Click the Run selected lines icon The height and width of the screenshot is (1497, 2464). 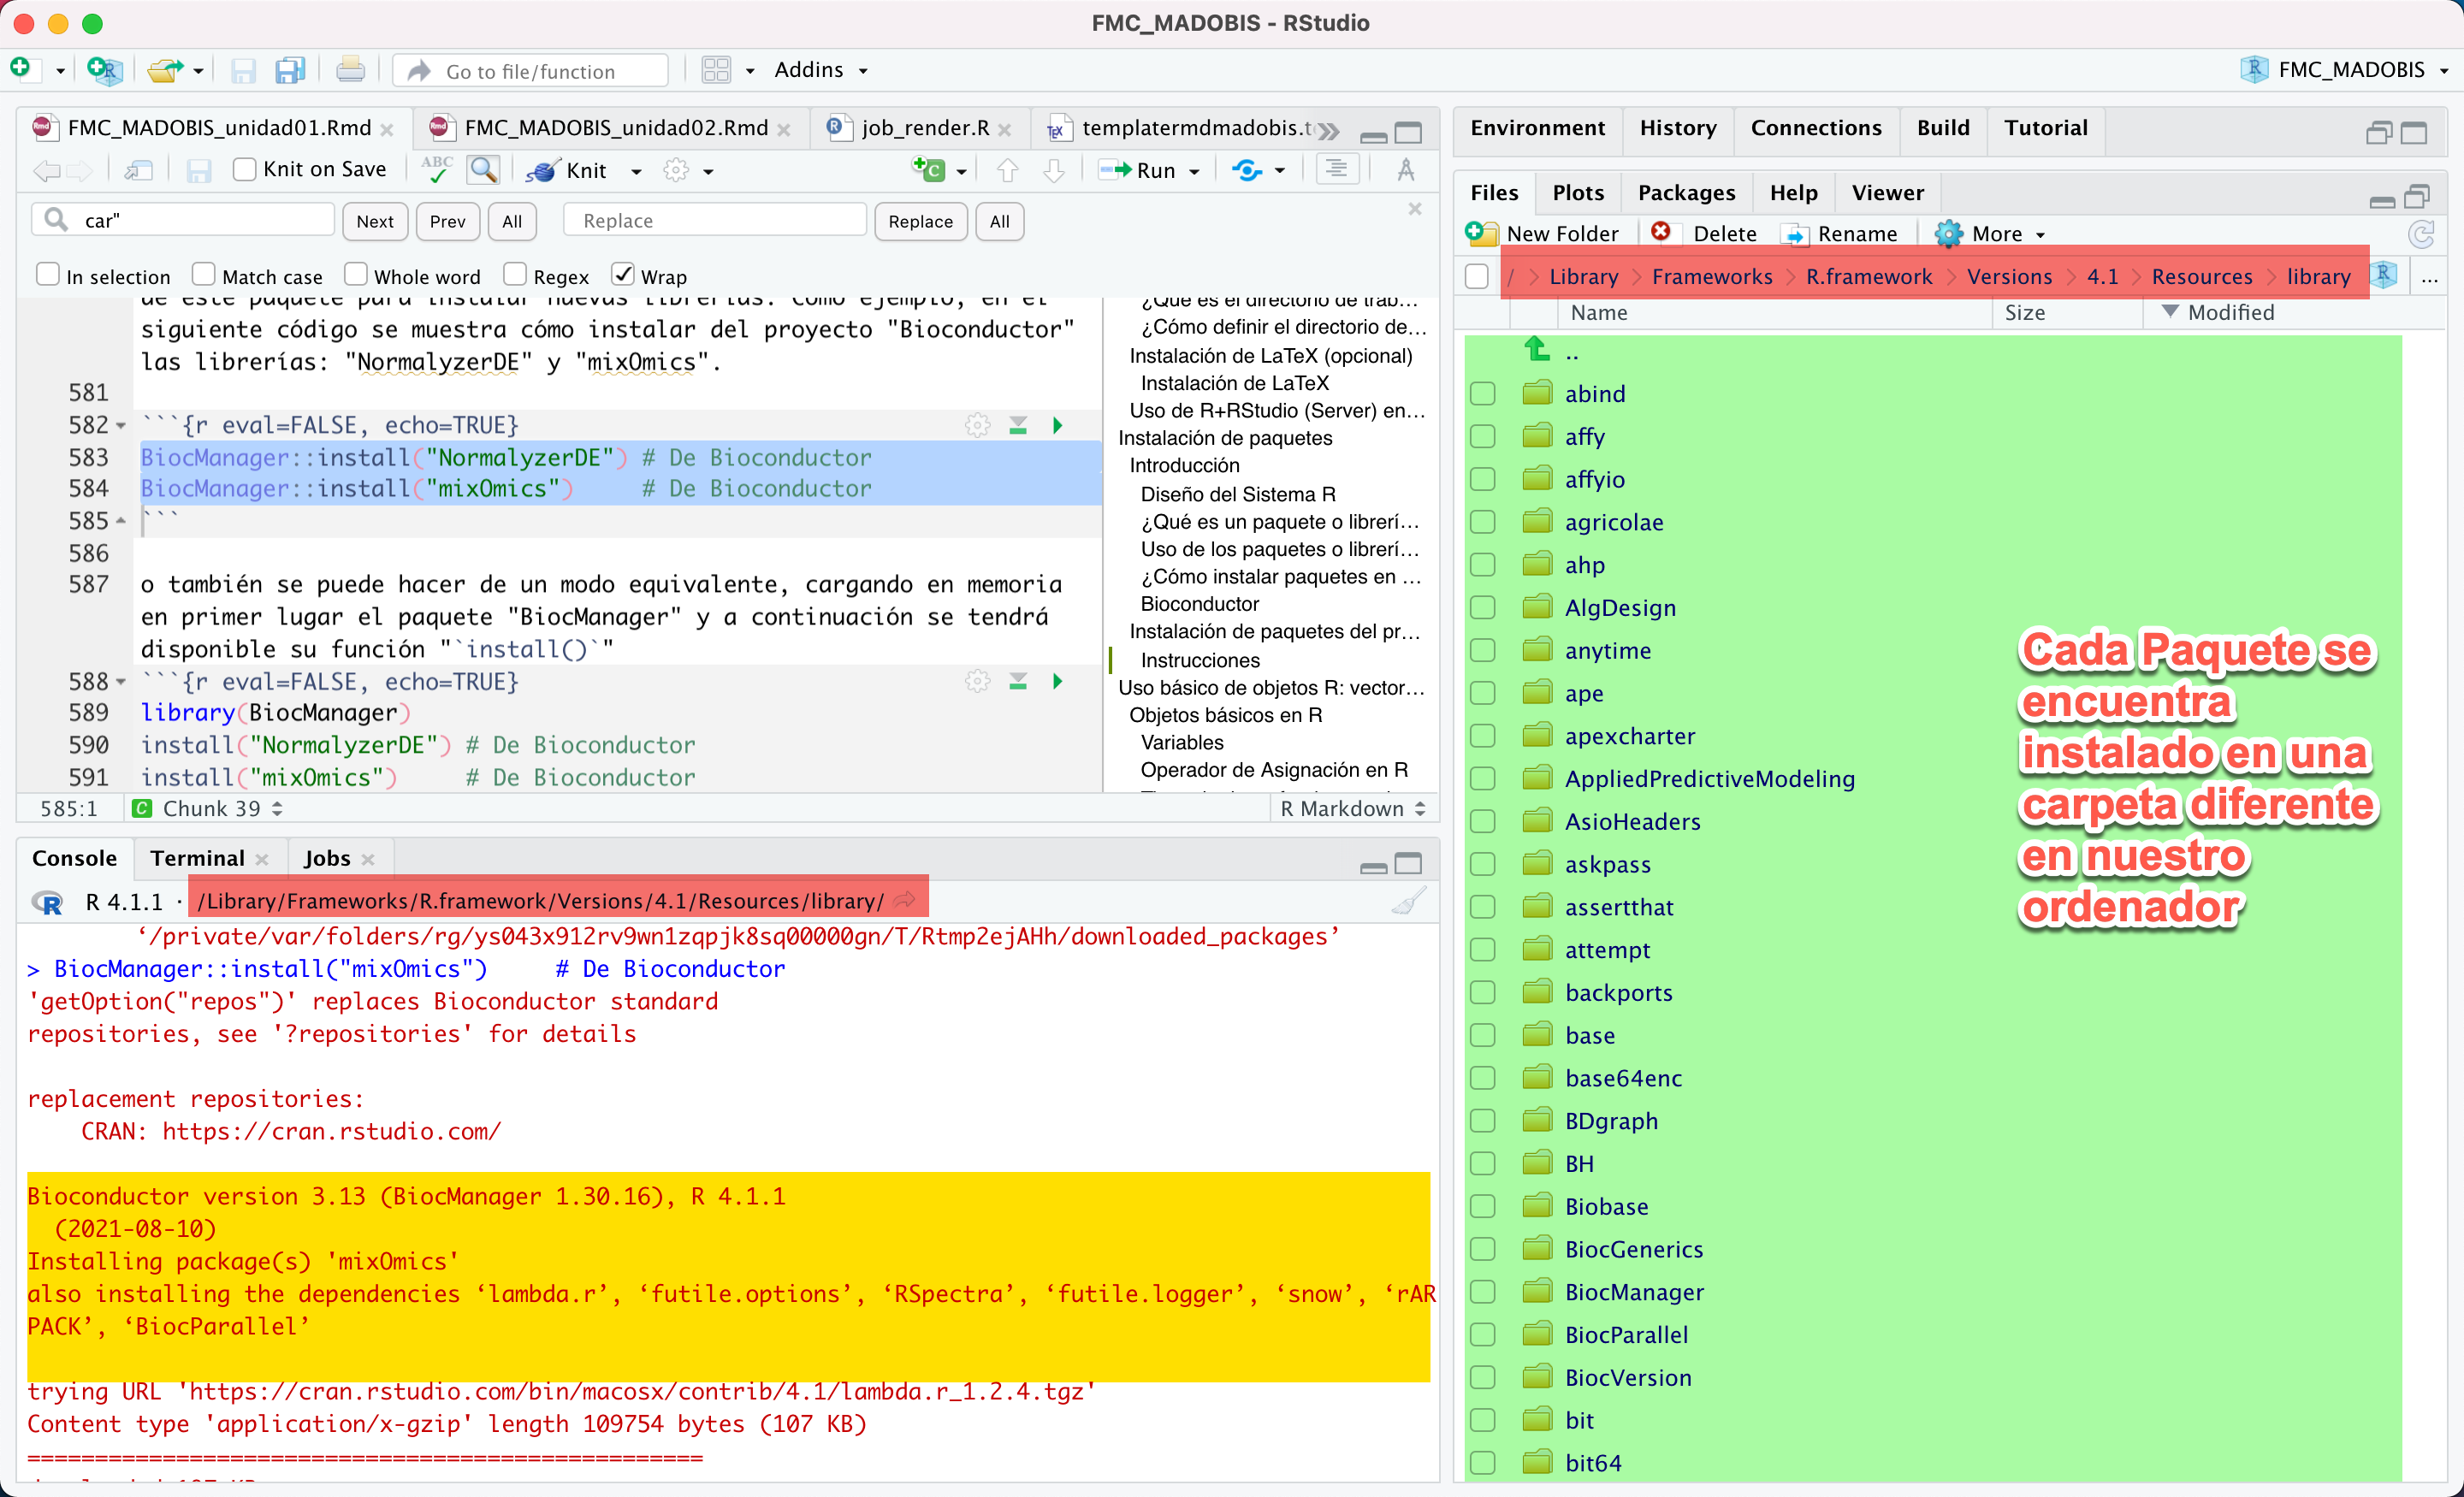1114,170
